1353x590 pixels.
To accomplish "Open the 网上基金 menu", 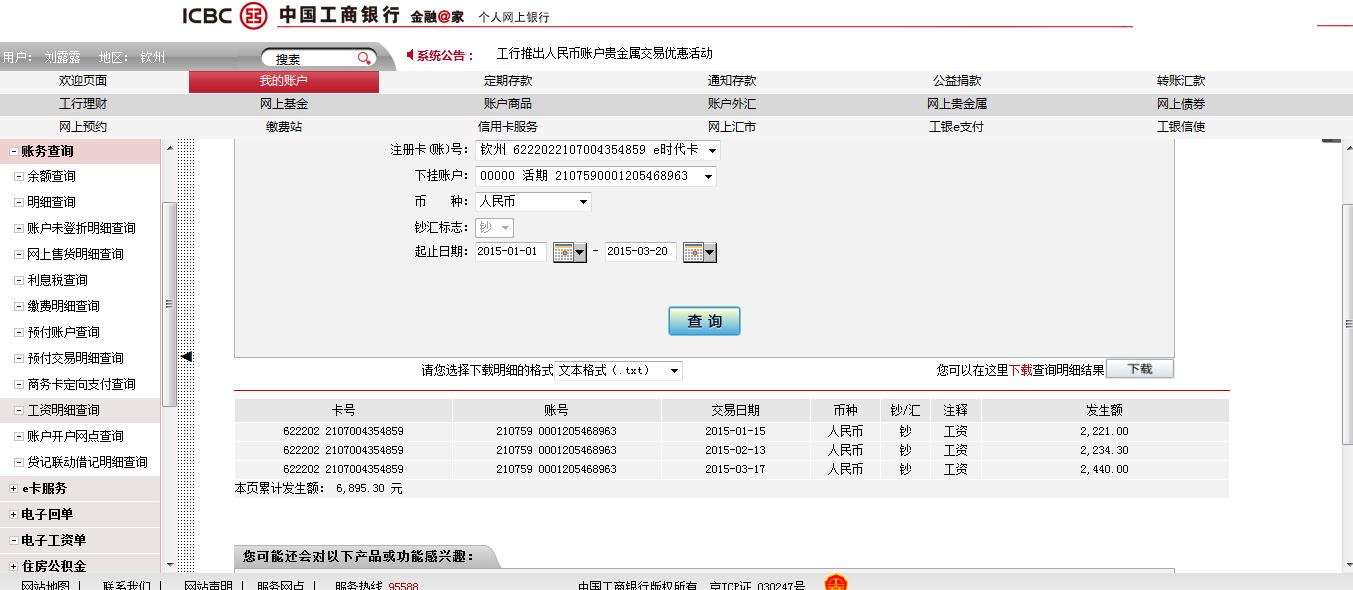I will point(284,104).
